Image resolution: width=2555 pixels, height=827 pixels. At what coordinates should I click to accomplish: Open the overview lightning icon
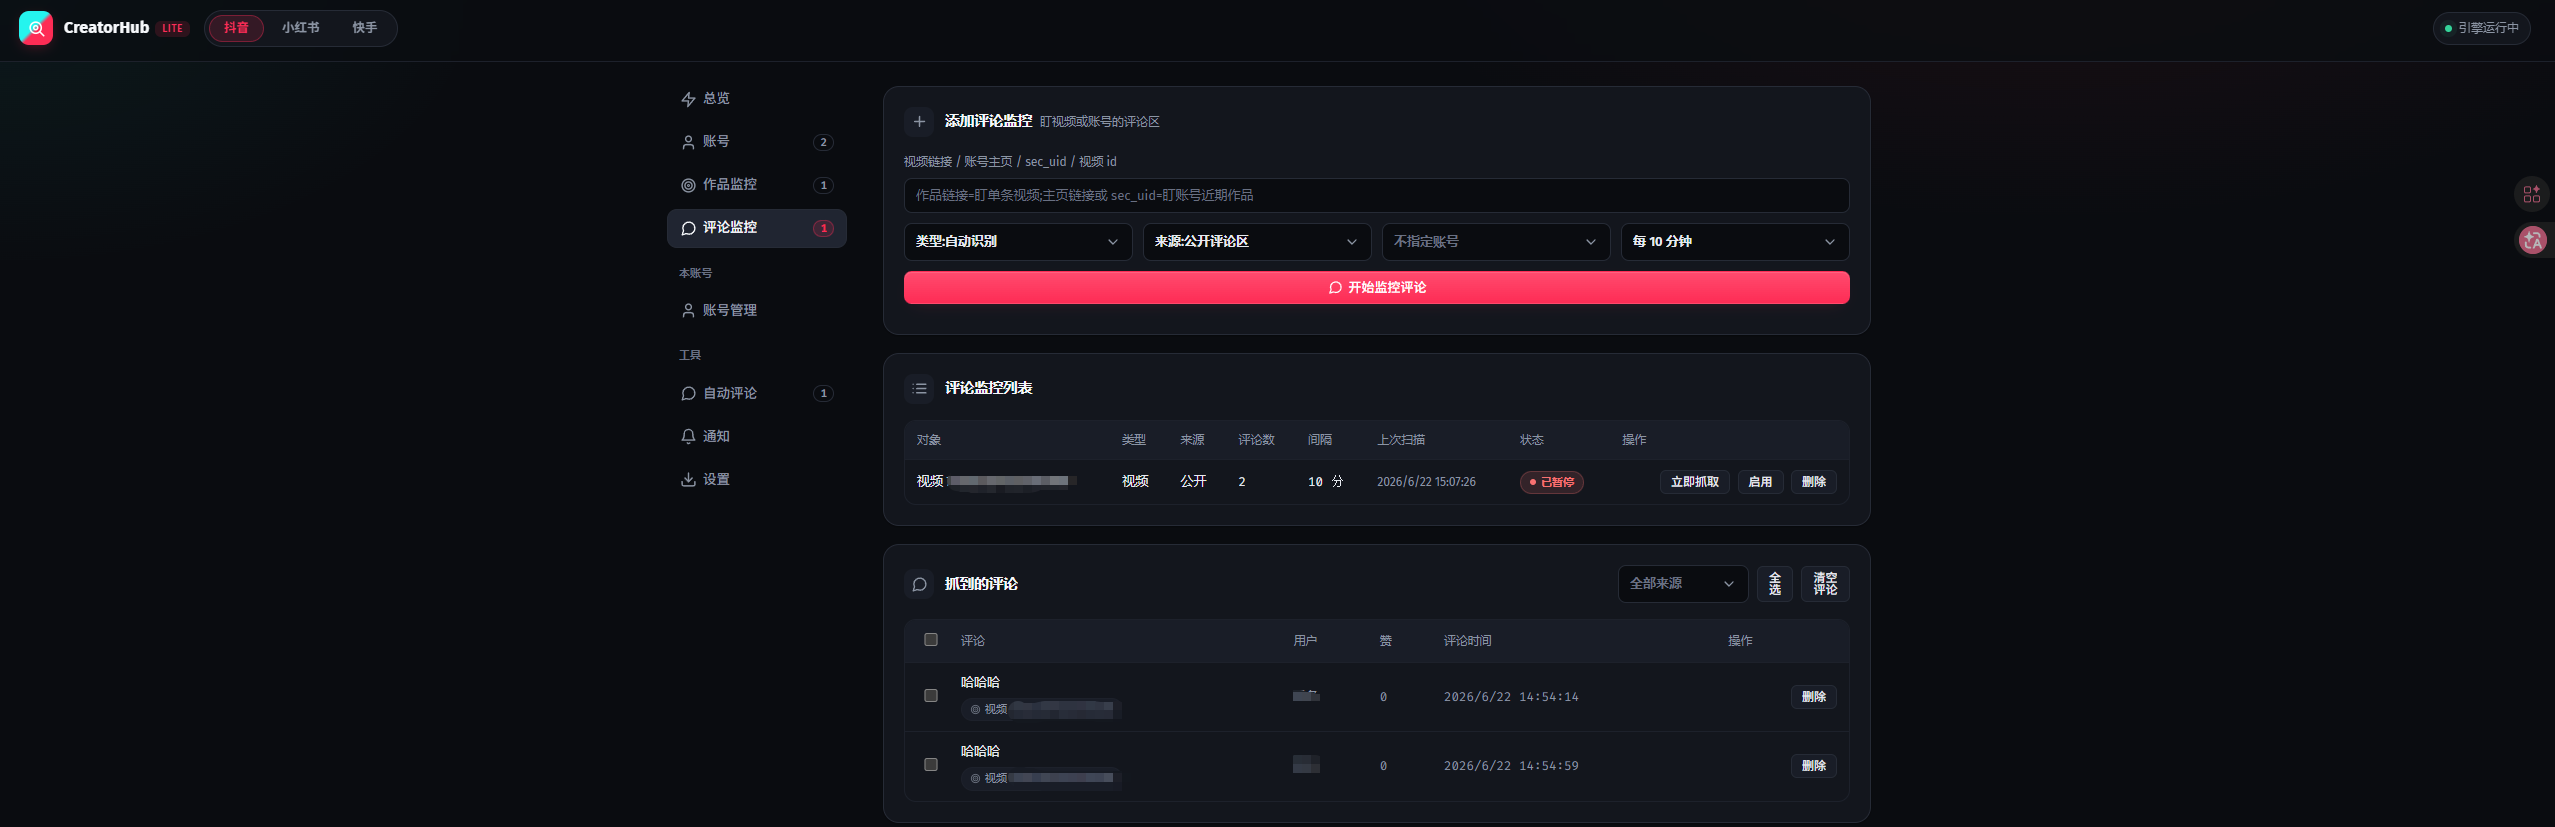click(x=688, y=99)
